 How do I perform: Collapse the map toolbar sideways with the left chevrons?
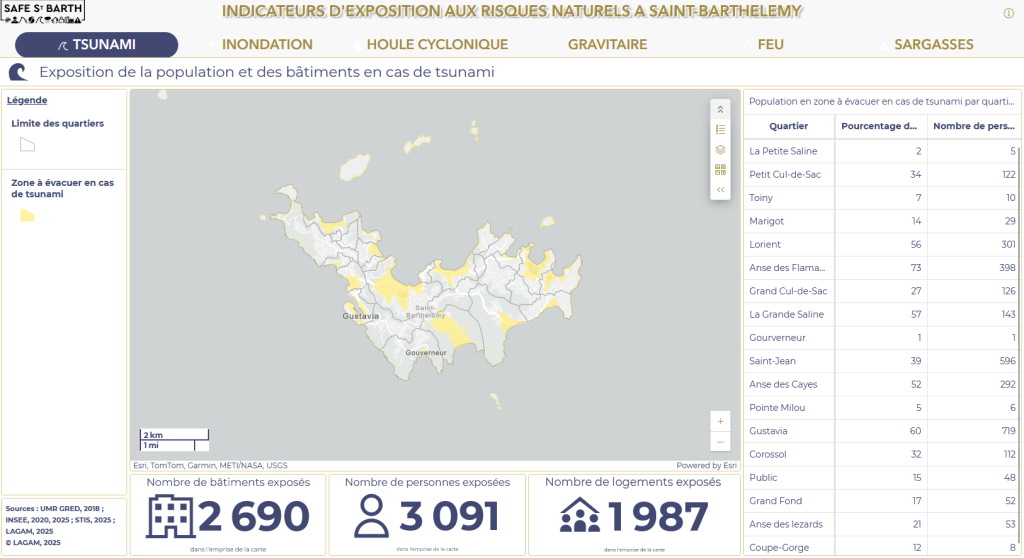tap(720, 189)
